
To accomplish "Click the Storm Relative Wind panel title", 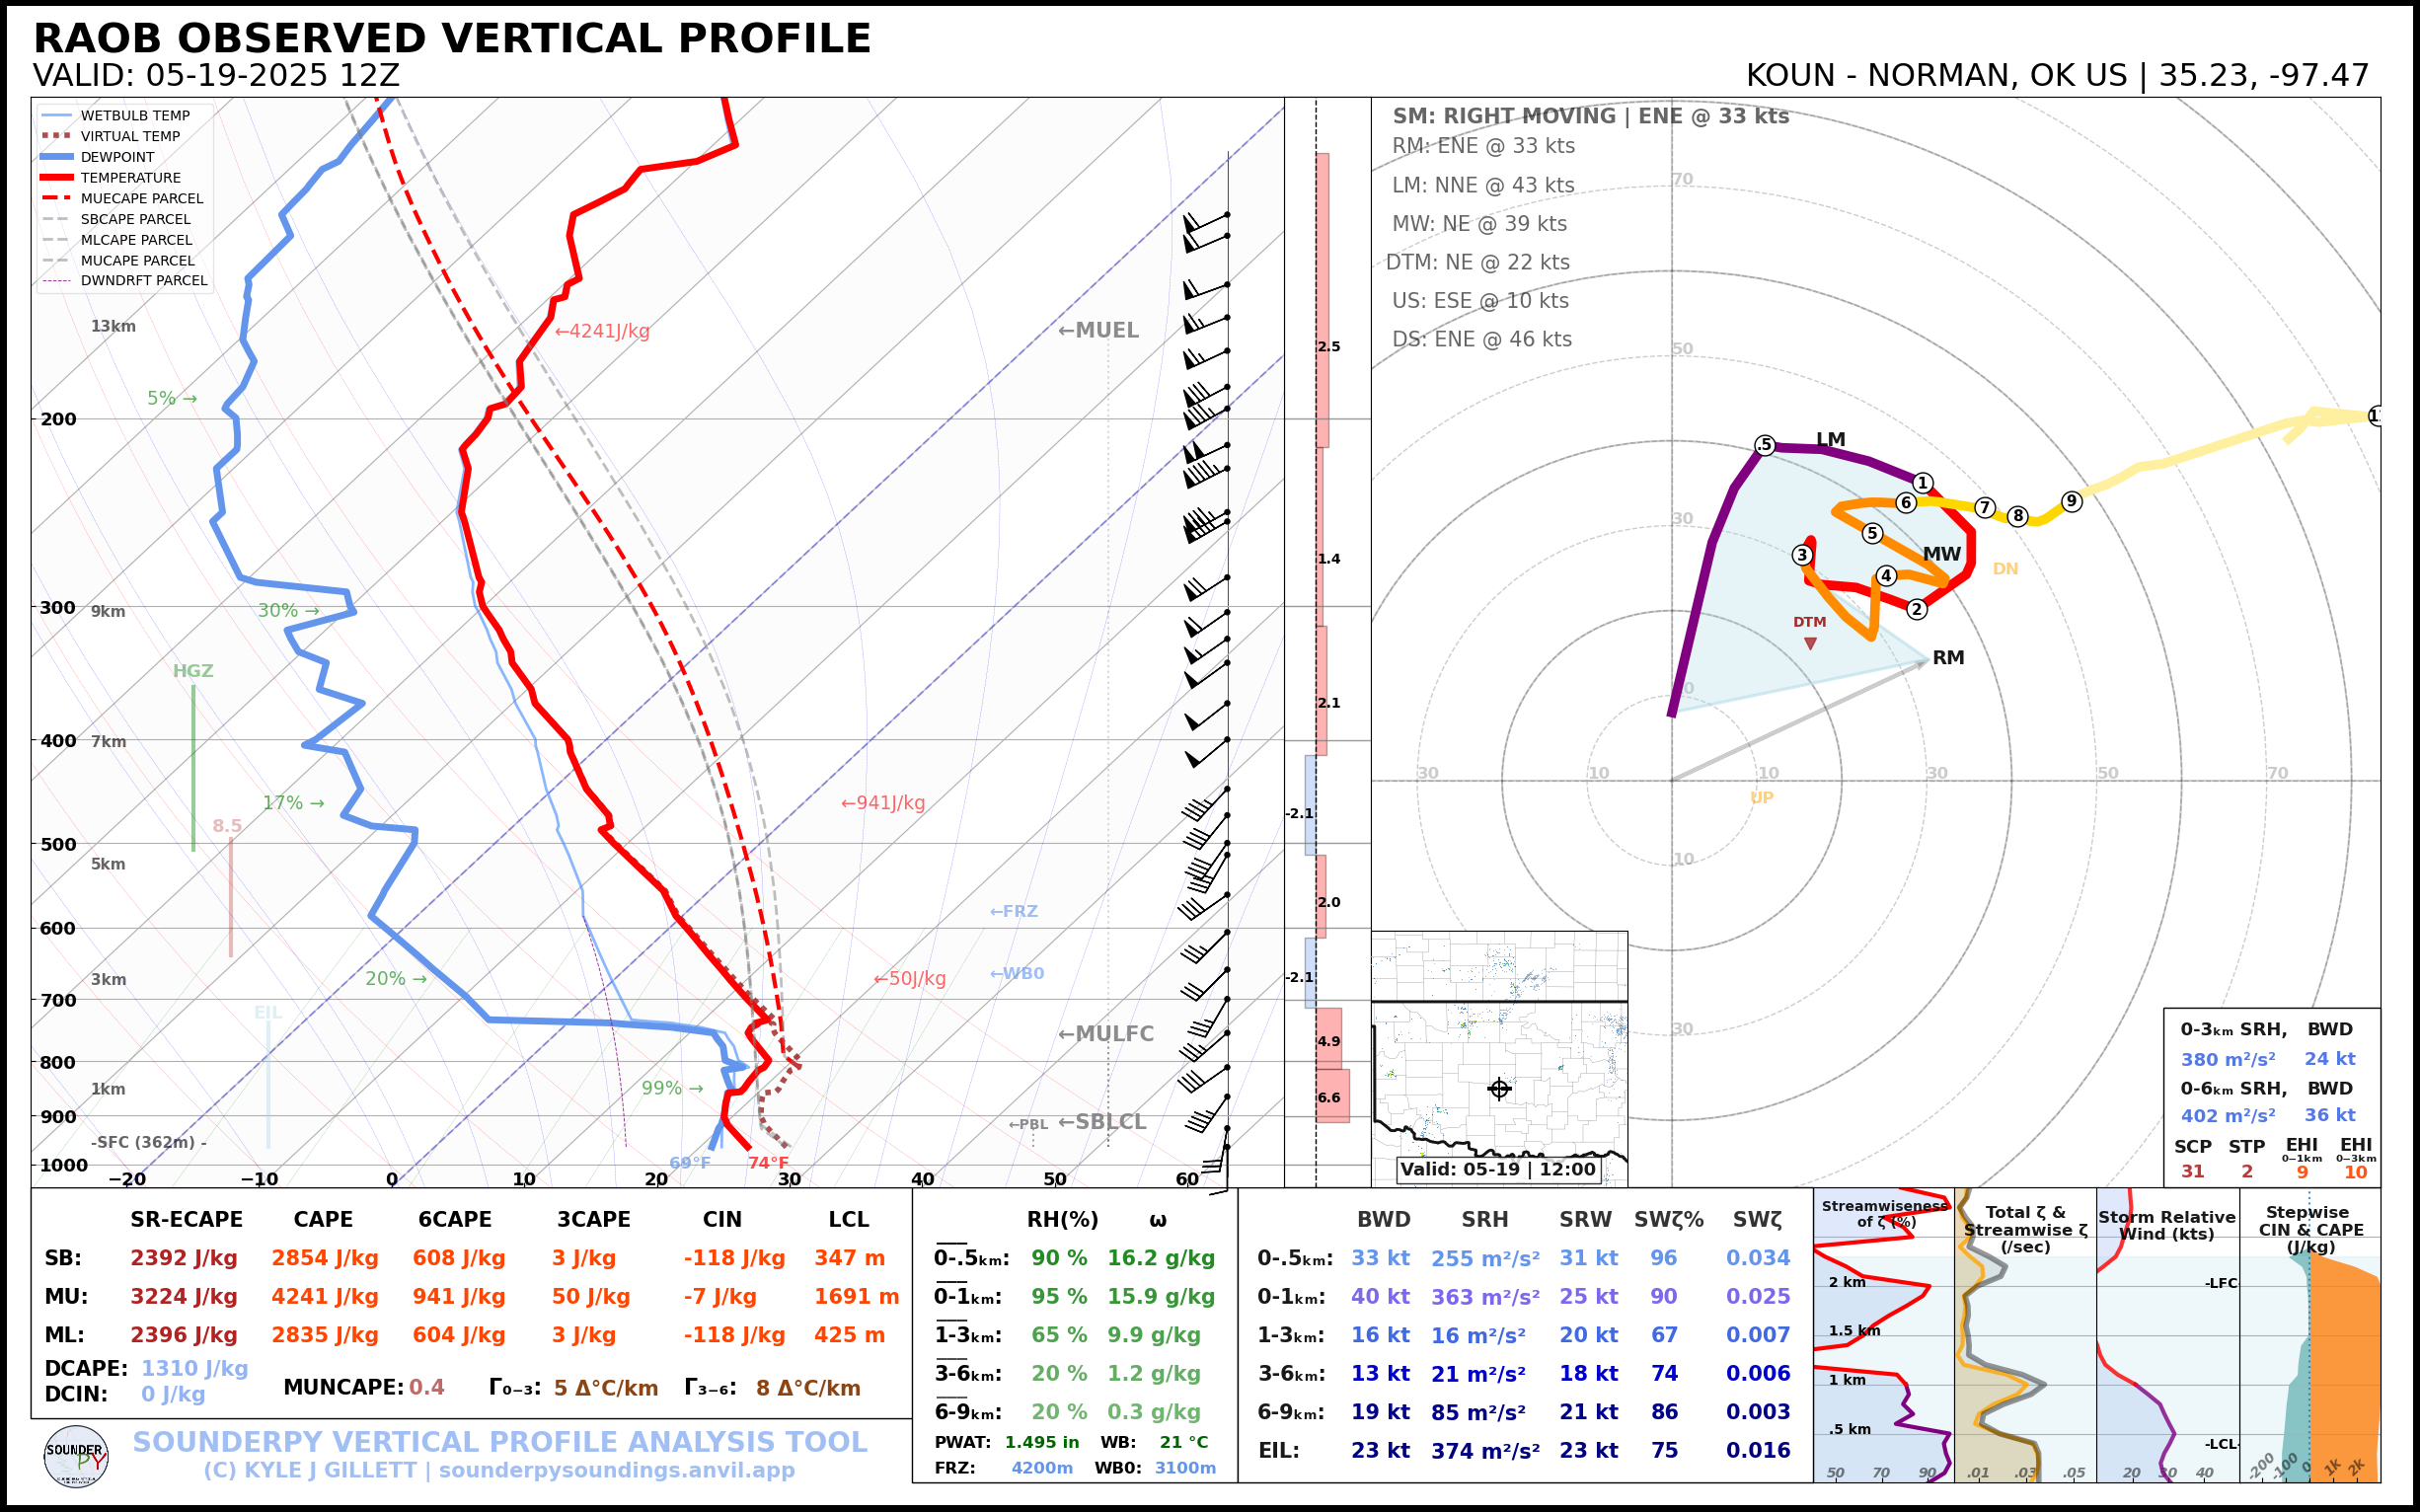I will coord(2166,1225).
